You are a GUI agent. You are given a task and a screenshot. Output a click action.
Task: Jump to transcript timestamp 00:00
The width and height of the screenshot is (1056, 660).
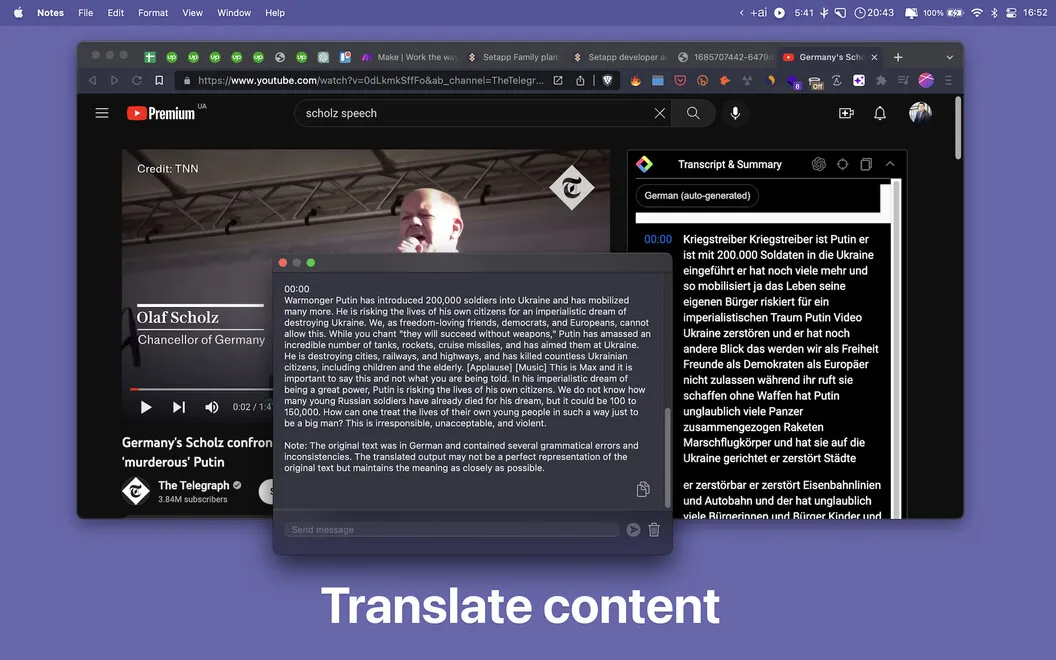point(658,239)
